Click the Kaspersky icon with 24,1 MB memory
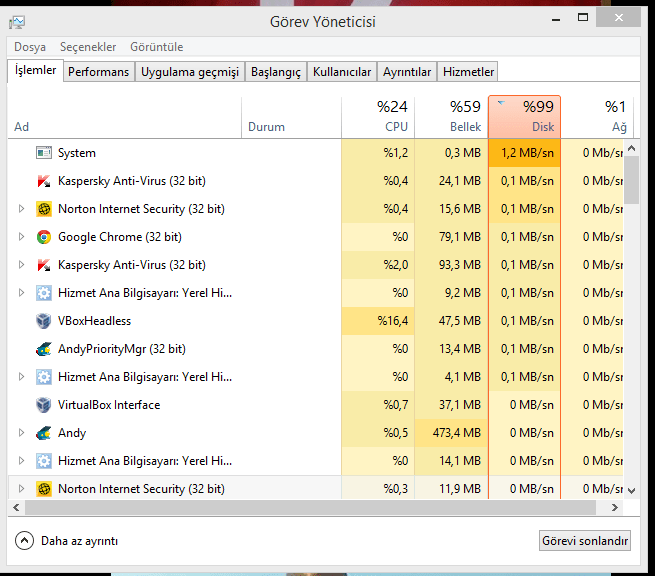 pyautogui.click(x=43, y=181)
